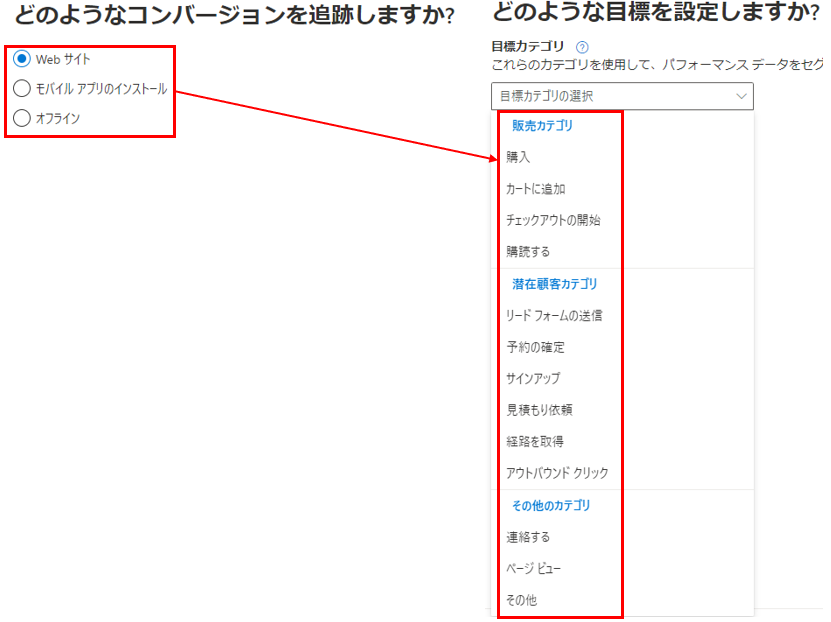831x622 pixels.
Task: Open the 目標カテゴリの選択 dropdown
Action: (622, 96)
